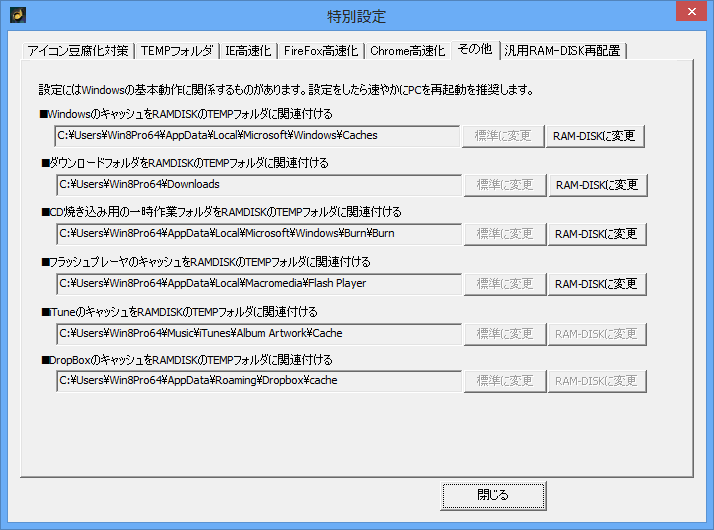
Task: Switch to the アイコン豆腐化対策 tab
Action: pos(78,50)
